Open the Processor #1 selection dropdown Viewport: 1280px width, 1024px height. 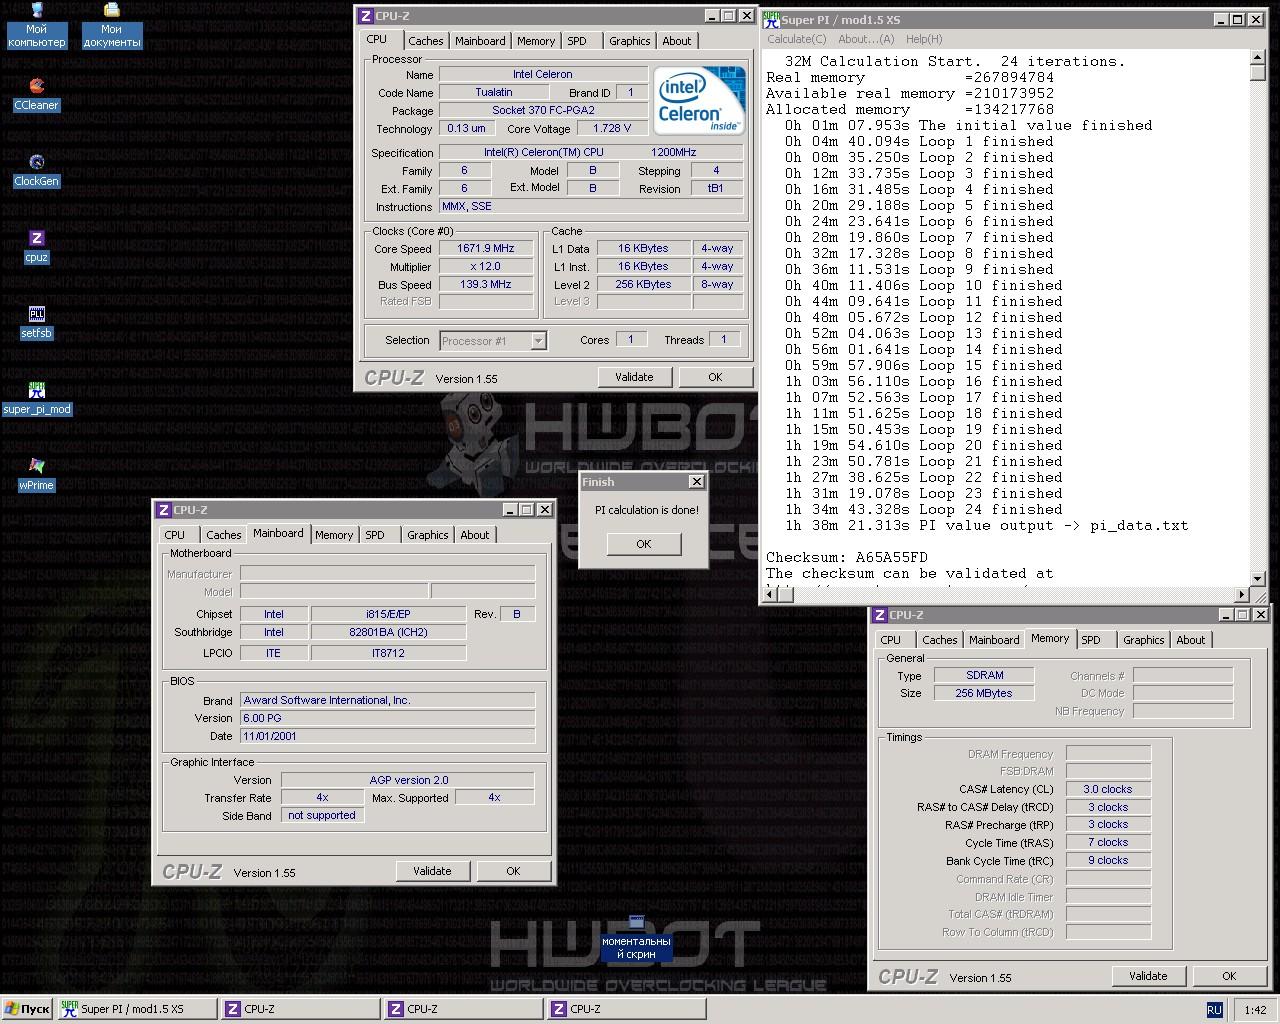[538, 341]
